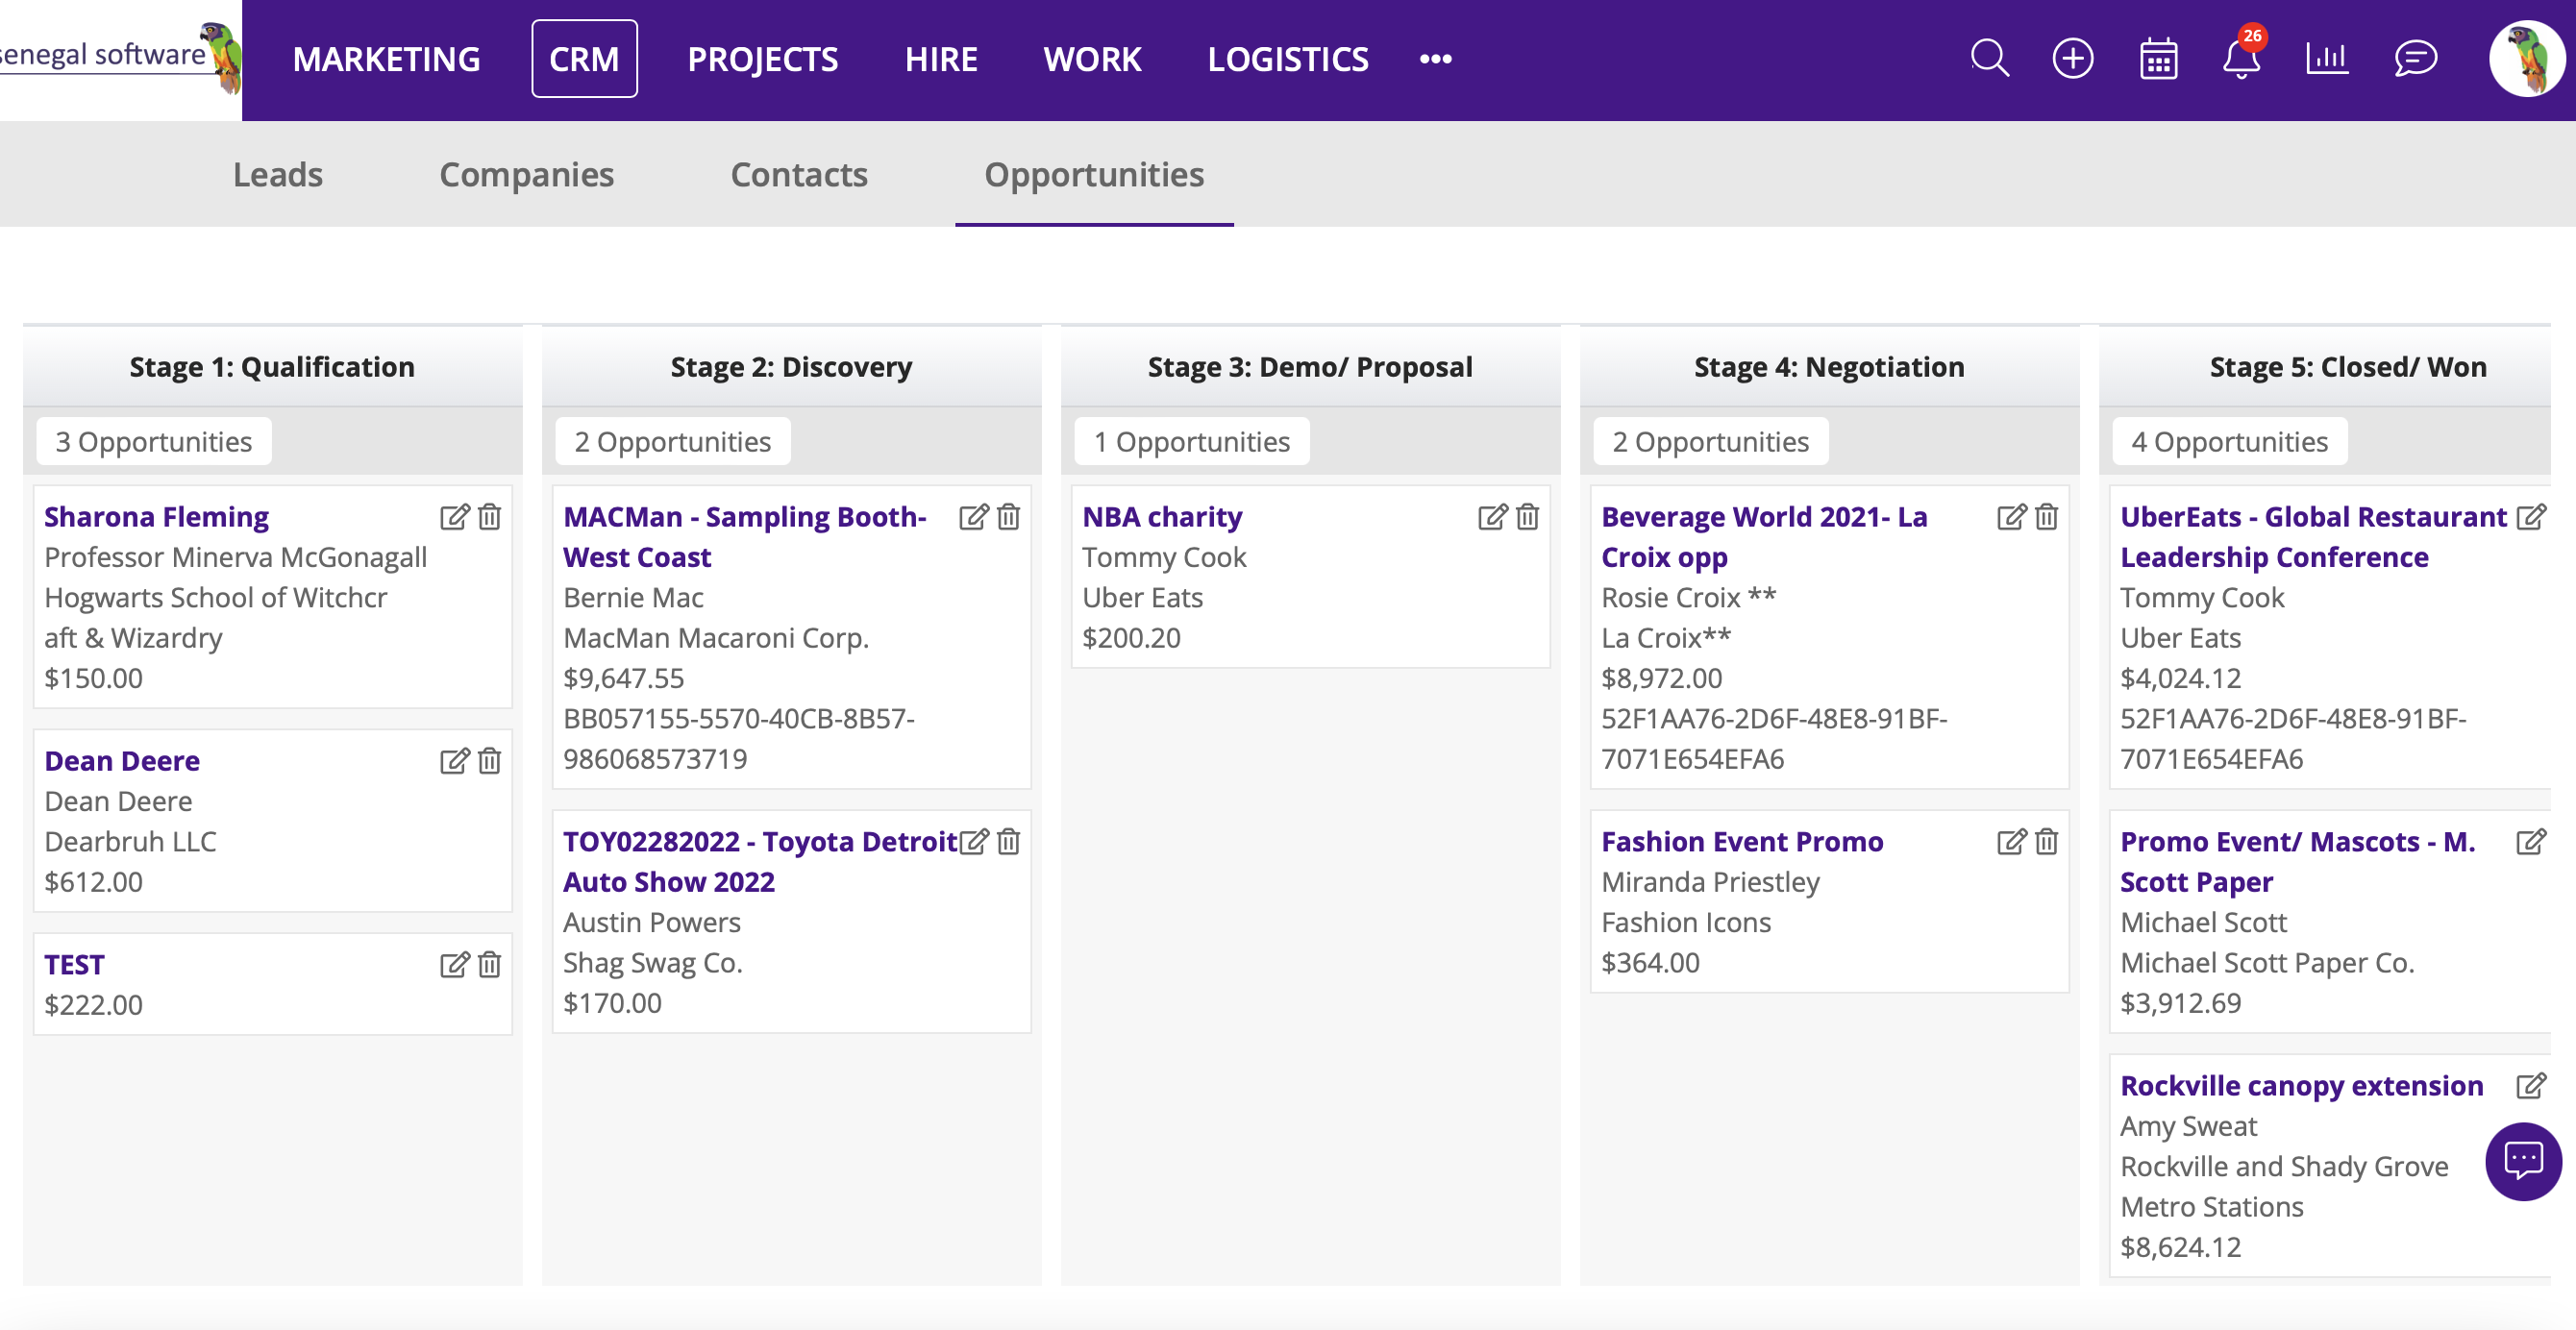Open the MARKETING module menu
Image resolution: width=2576 pixels, height=1330 pixels.
(386, 59)
